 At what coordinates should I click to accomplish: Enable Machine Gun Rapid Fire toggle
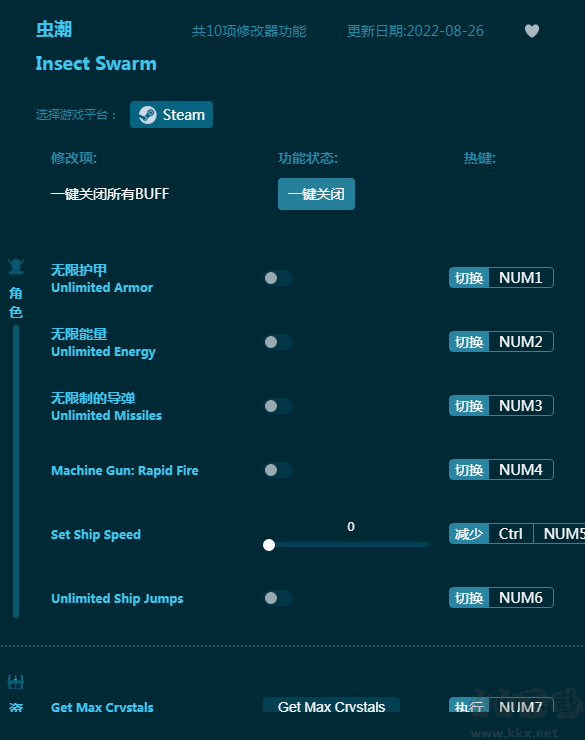(278, 470)
